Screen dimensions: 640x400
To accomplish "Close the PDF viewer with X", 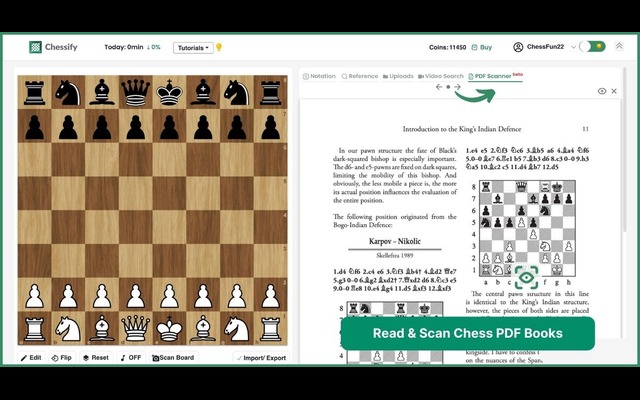I will click(x=614, y=91).
